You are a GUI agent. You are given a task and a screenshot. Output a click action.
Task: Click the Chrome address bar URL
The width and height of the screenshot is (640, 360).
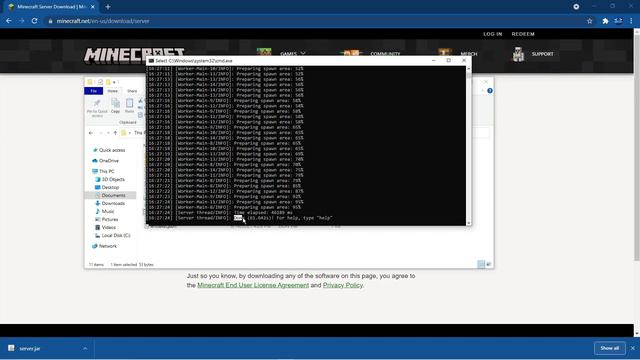[x=103, y=21]
